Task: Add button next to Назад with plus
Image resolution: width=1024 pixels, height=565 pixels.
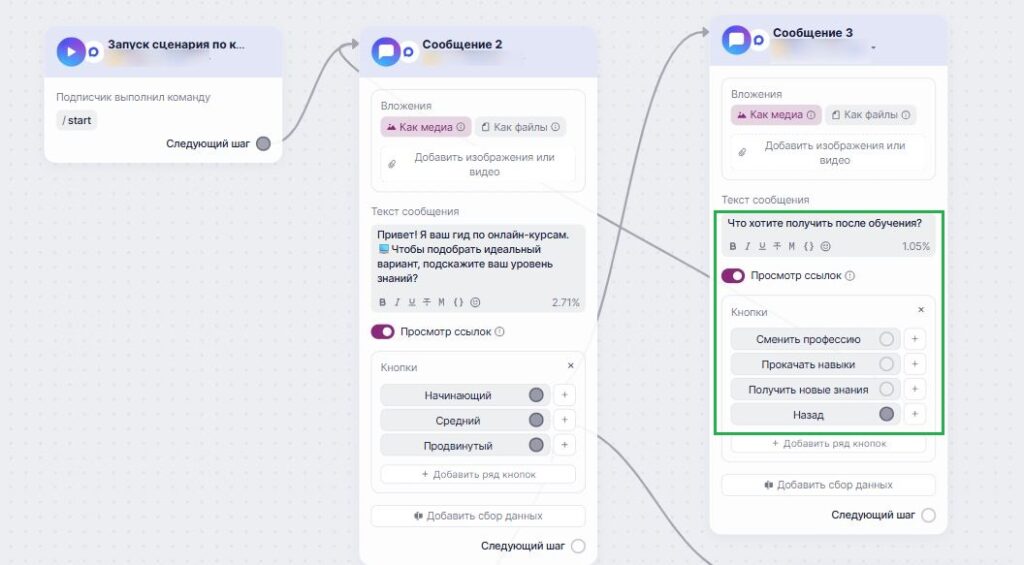Action: coord(915,414)
